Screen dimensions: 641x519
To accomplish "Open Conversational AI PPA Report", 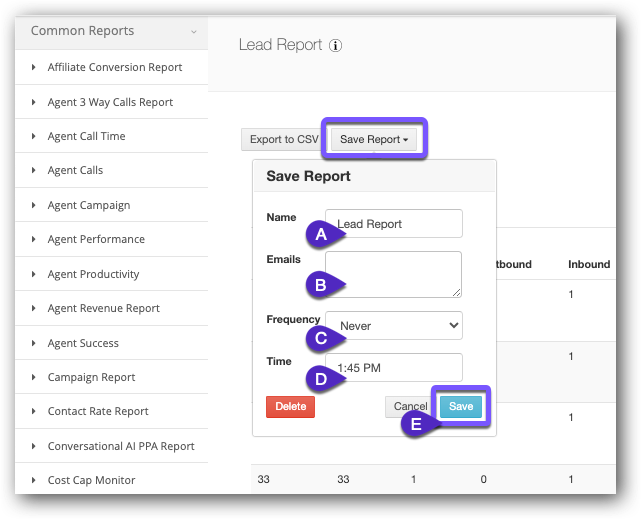I will click(x=121, y=446).
